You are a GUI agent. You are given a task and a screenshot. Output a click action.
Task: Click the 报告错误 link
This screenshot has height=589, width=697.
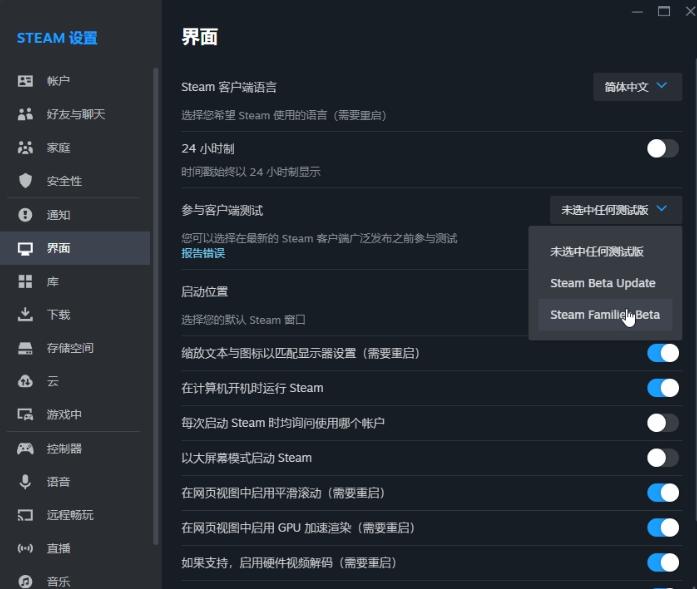203,253
